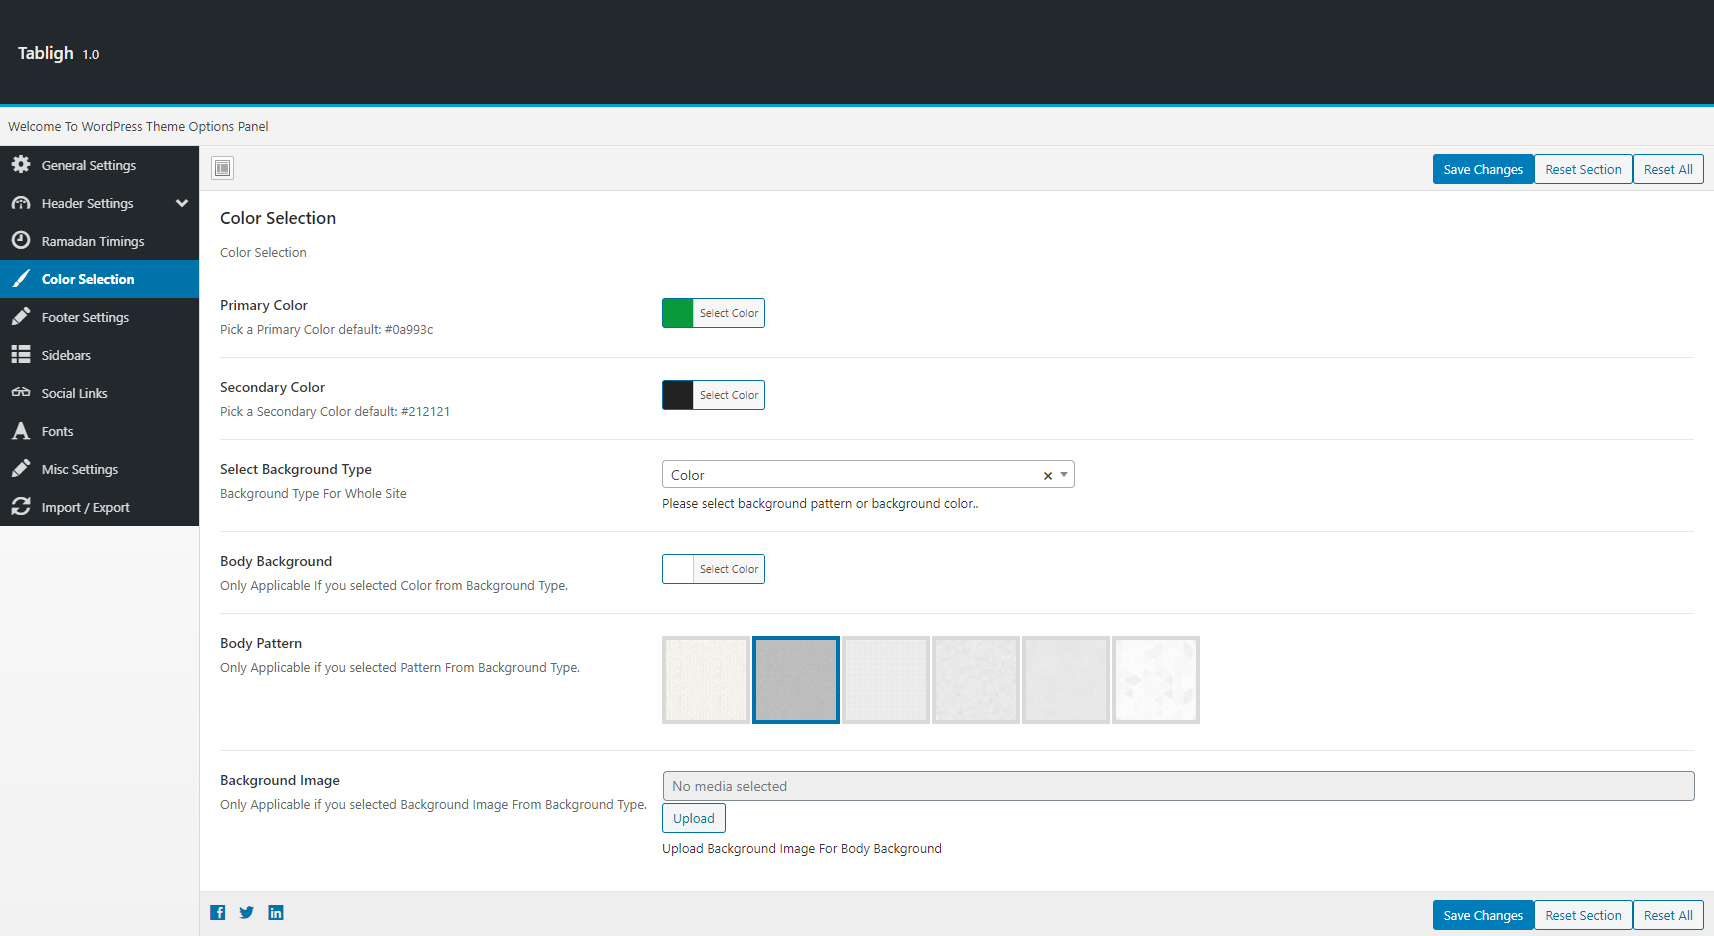Screen dimensions: 1714x936
Task: Click the General Settings gear icon
Action: pyautogui.click(x=21, y=165)
